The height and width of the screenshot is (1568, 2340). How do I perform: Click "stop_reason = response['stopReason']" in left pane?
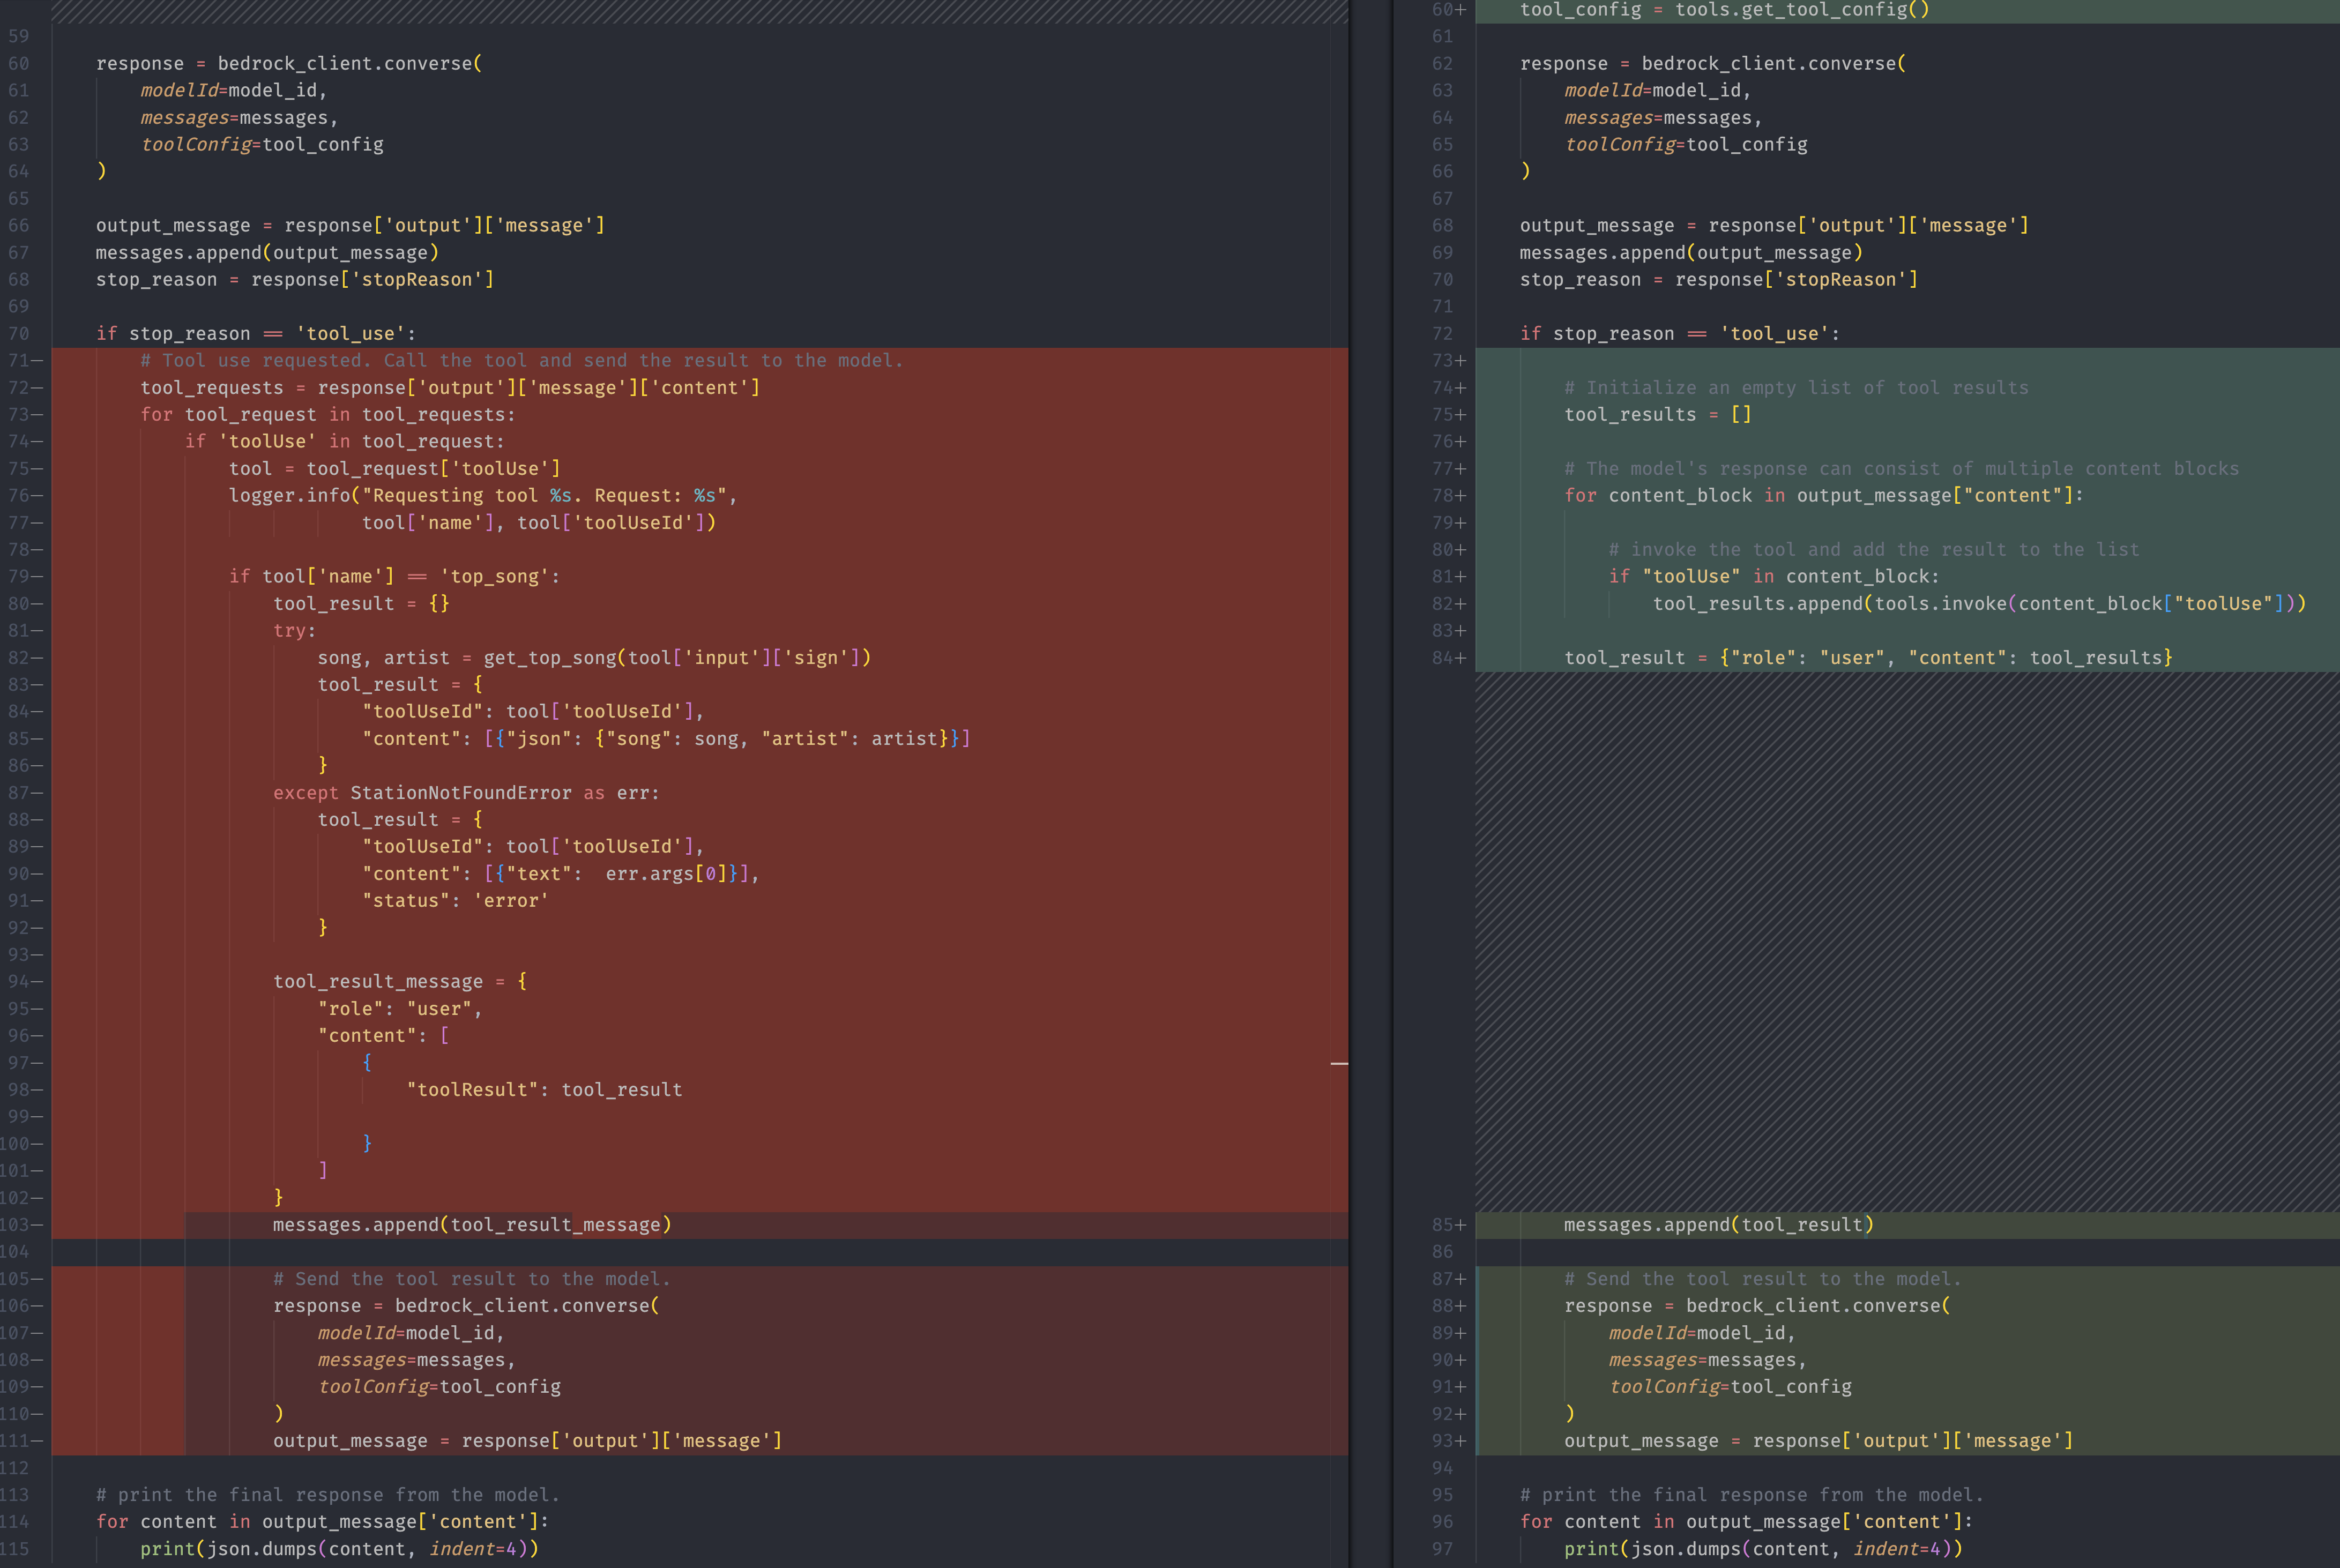[x=295, y=280]
